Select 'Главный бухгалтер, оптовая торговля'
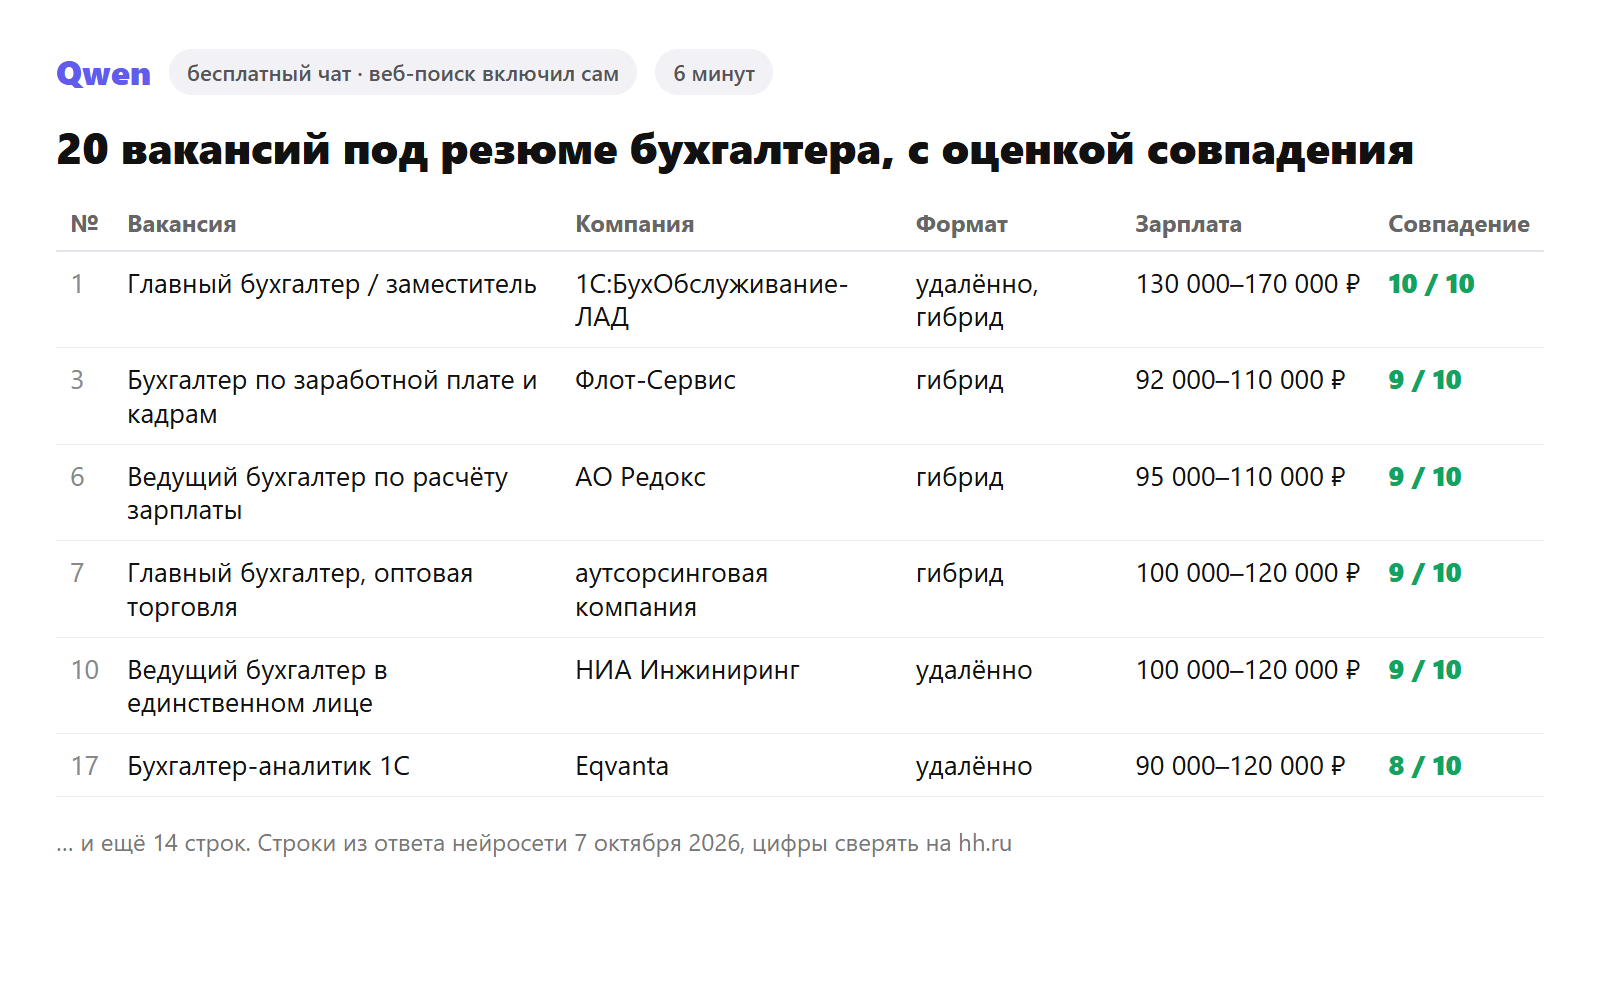 pyautogui.click(x=300, y=590)
